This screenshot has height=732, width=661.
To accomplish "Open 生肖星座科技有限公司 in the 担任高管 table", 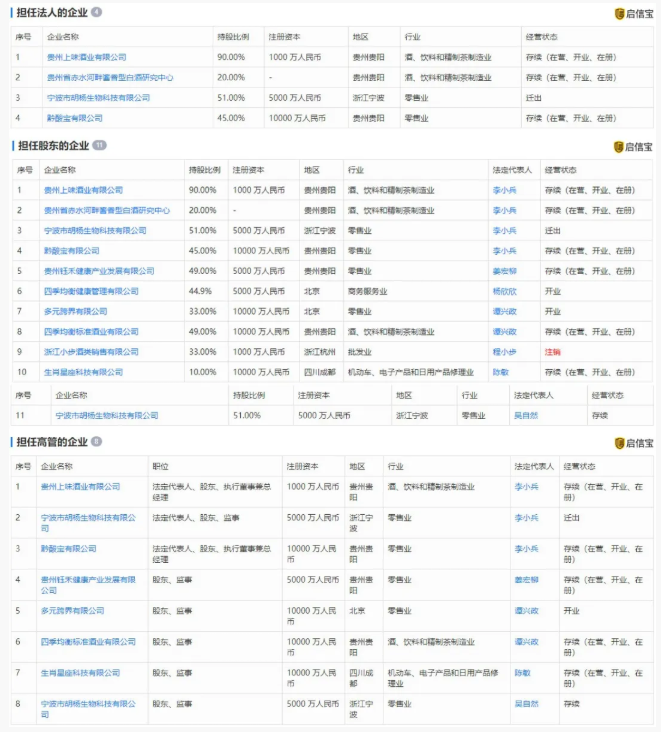I will point(80,673).
